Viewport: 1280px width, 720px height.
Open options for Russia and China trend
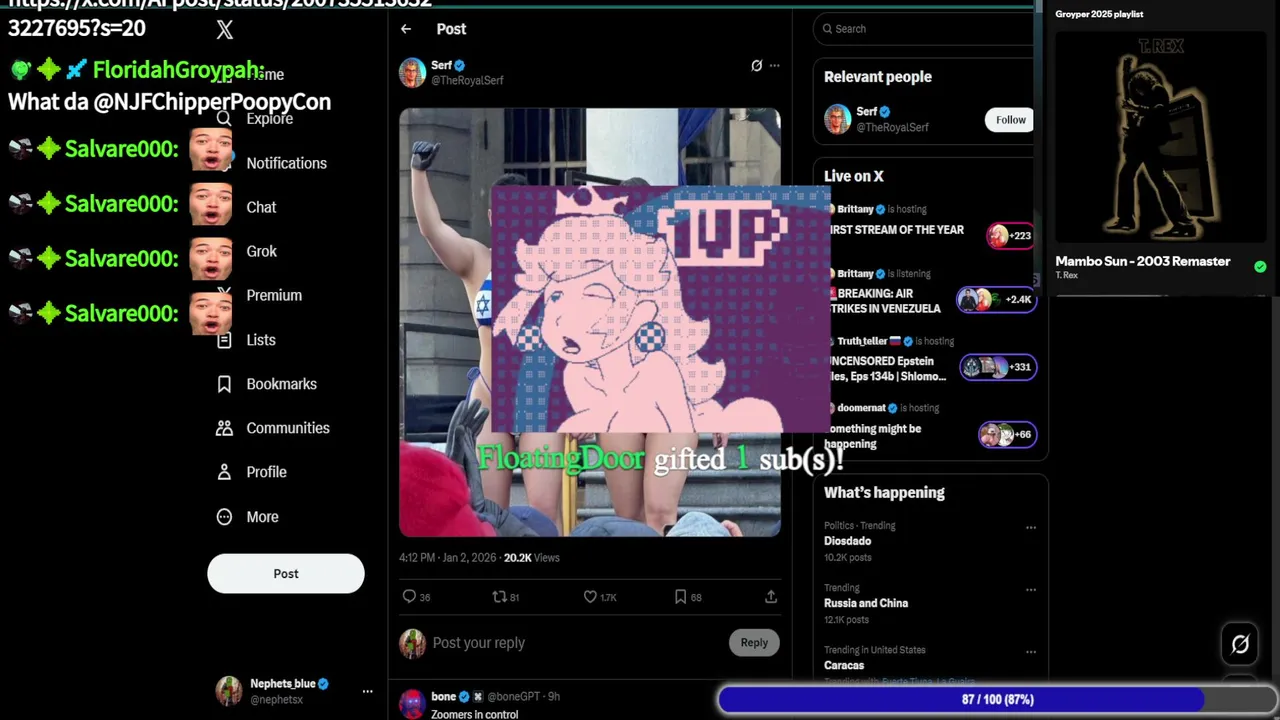point(1031,589)
